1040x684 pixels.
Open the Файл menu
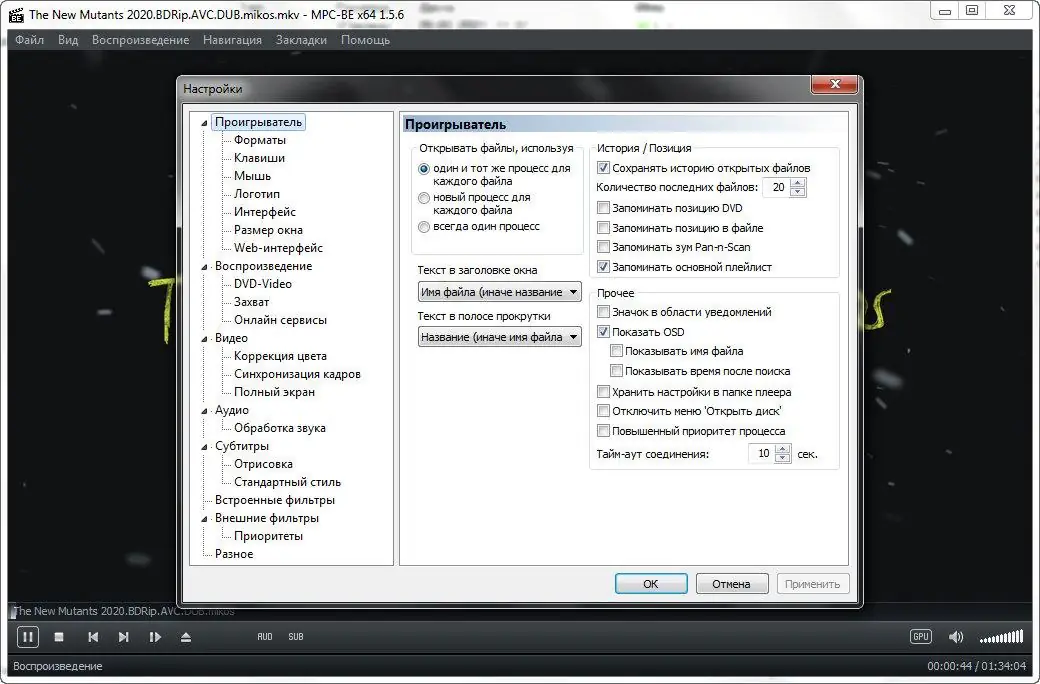click(x=29, y=40)
